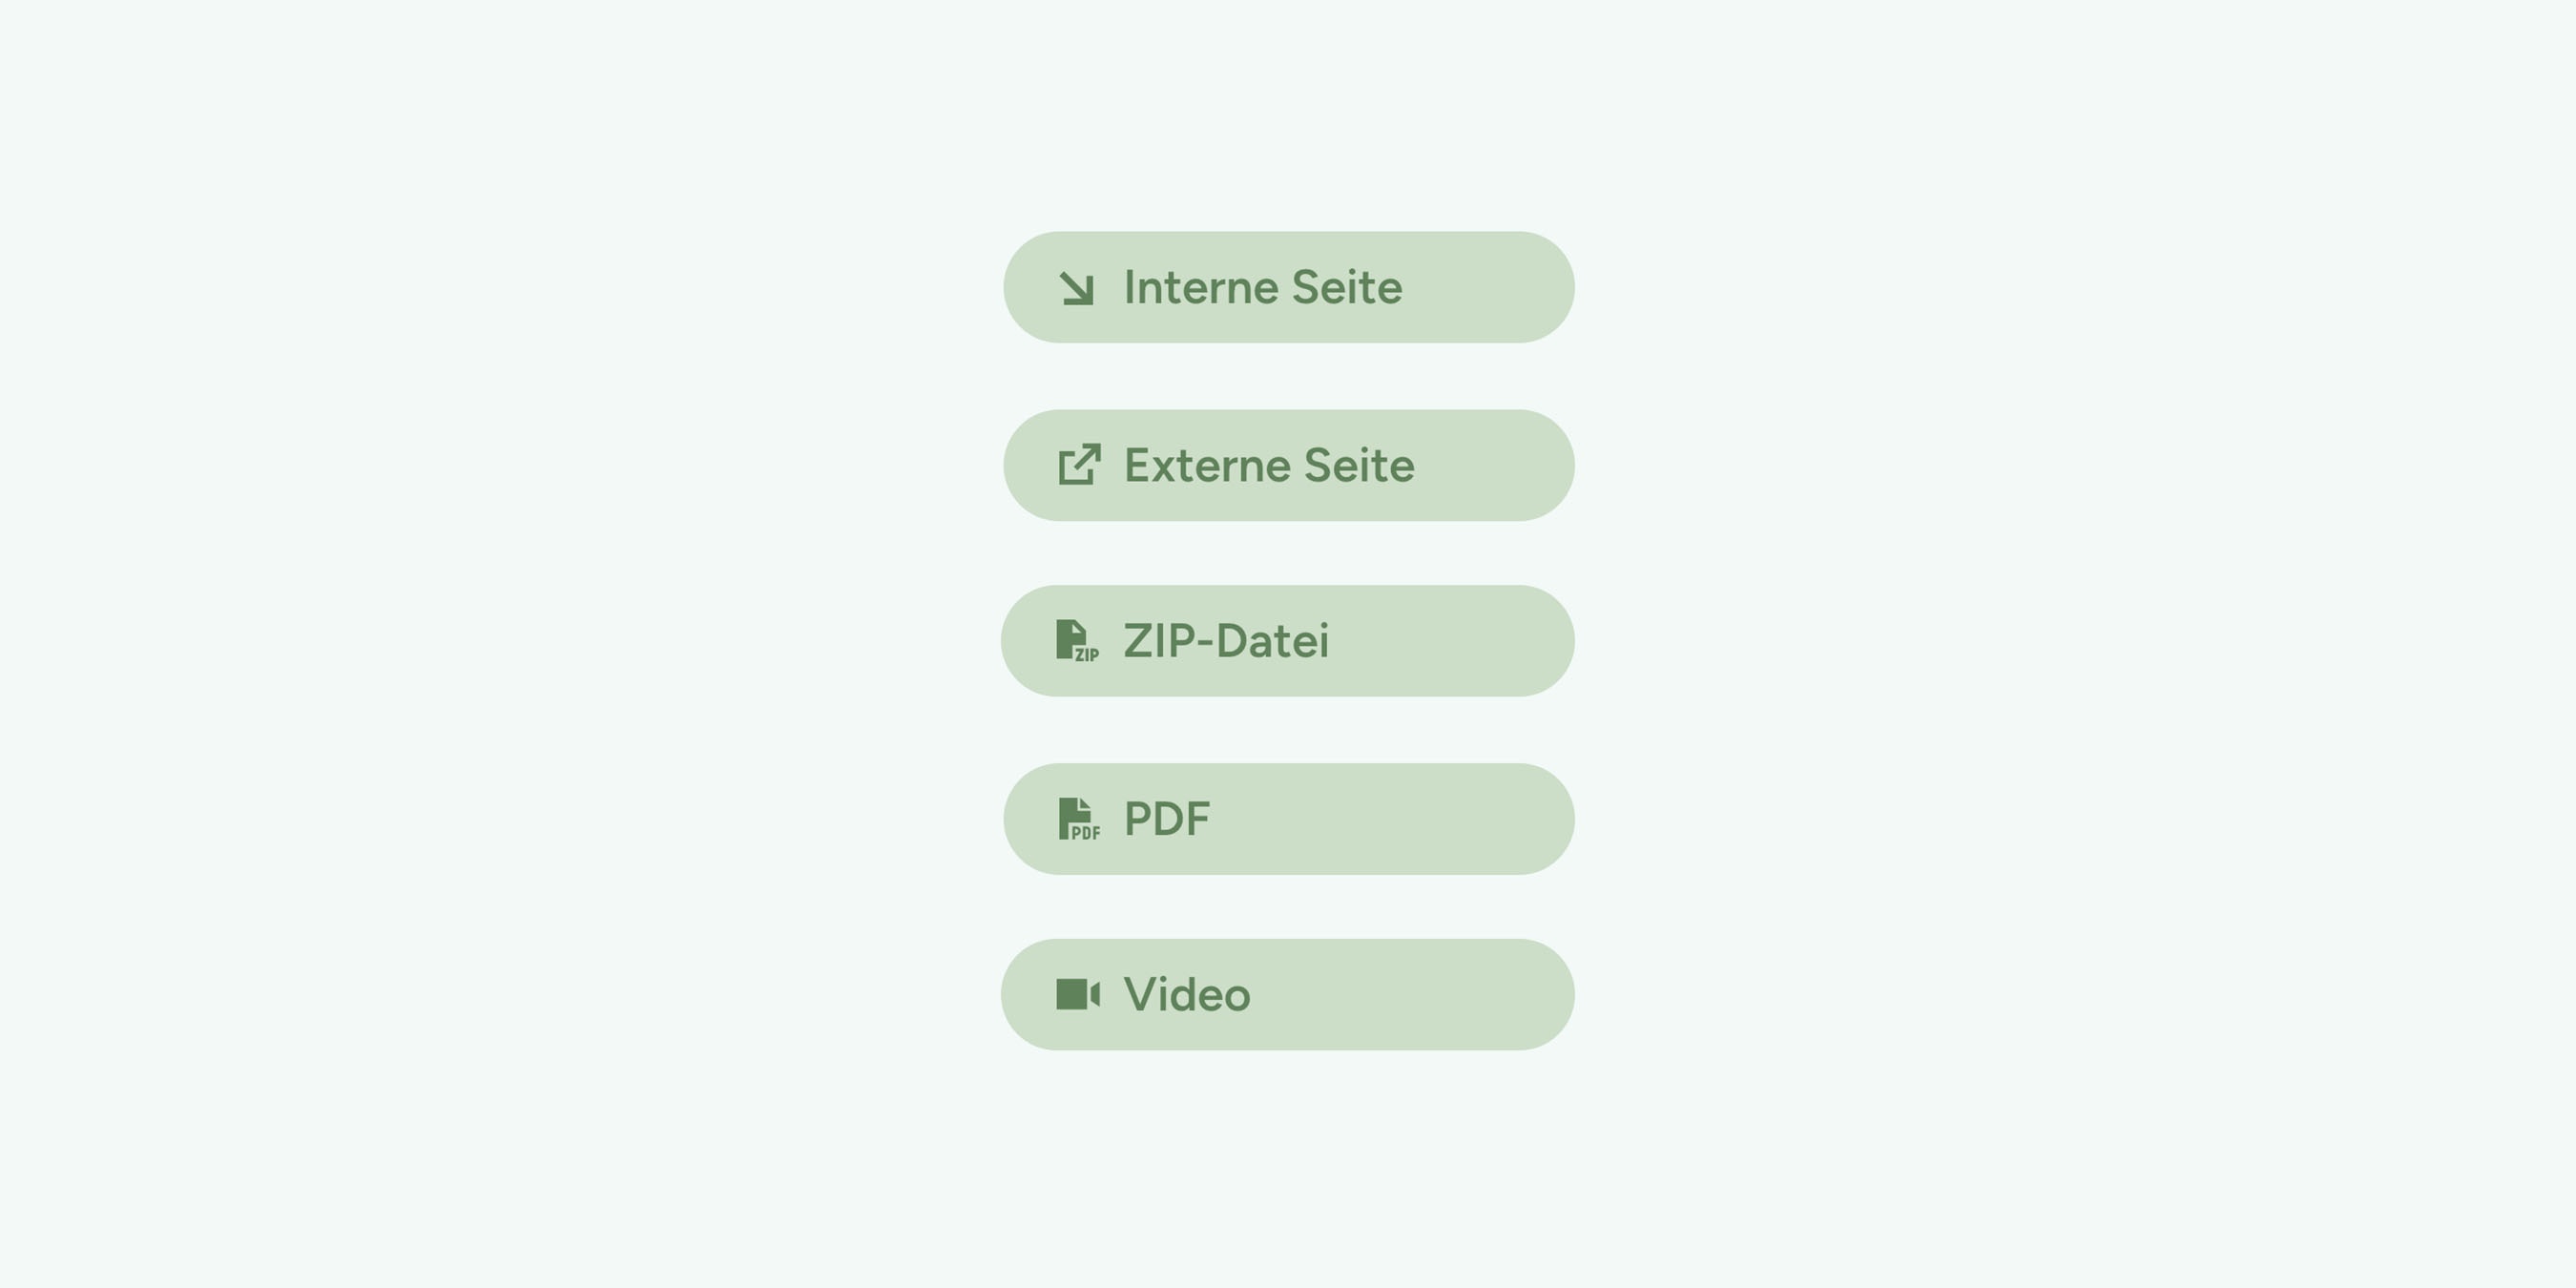Click the external link icon beside Externe Seite
Viewport: 2576px width, 1288px height.
pos(1079,465)
